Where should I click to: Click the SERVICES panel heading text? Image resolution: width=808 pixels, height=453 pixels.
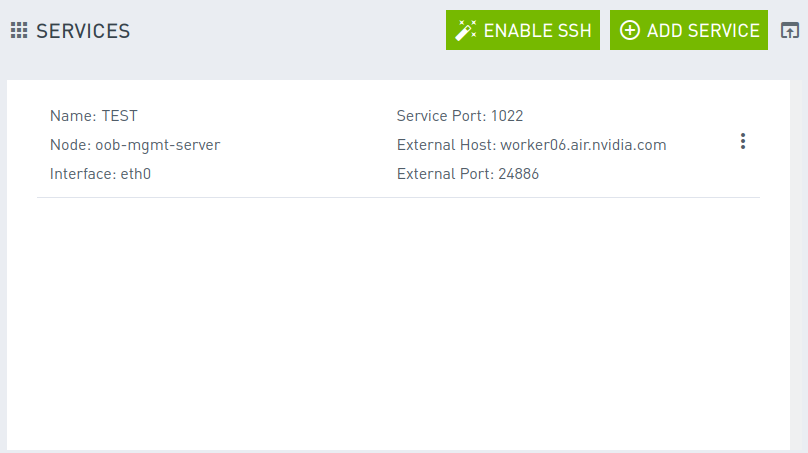[x=83, y=31]
